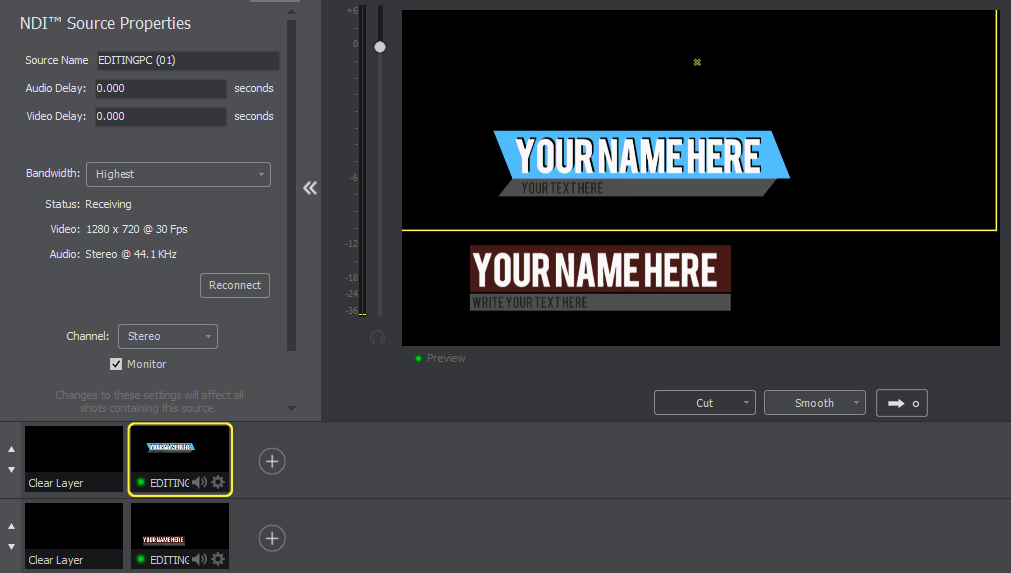Expand the Cut transition dropdown
1011x573 pixels.
(705, 403)
